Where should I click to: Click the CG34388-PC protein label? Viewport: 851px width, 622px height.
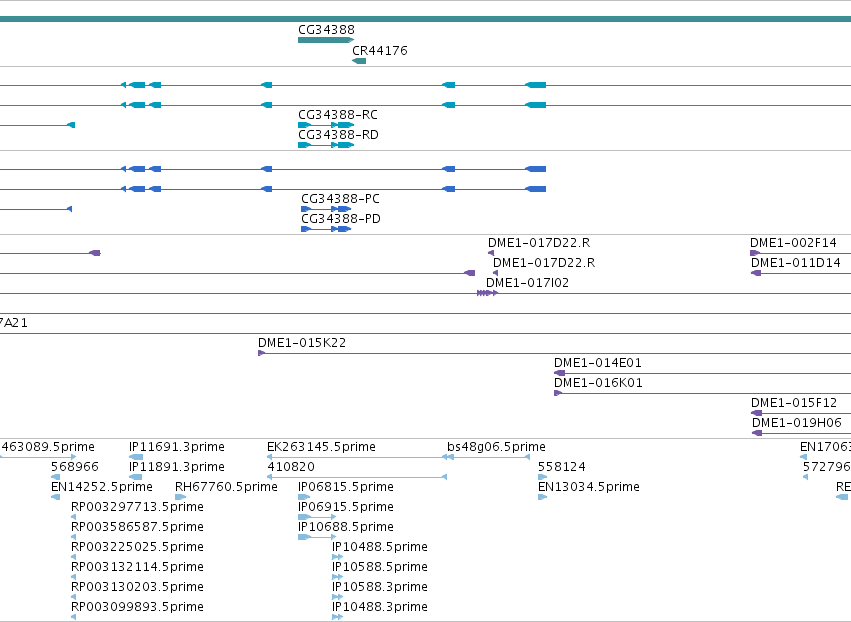[340, 199]
